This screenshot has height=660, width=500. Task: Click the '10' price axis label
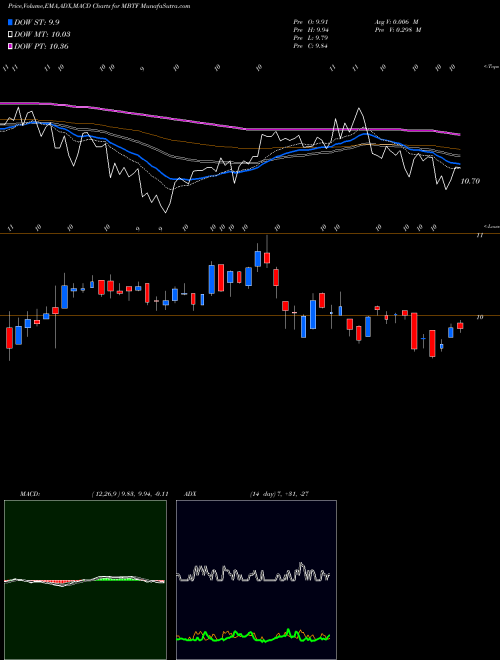coord(479,317)
